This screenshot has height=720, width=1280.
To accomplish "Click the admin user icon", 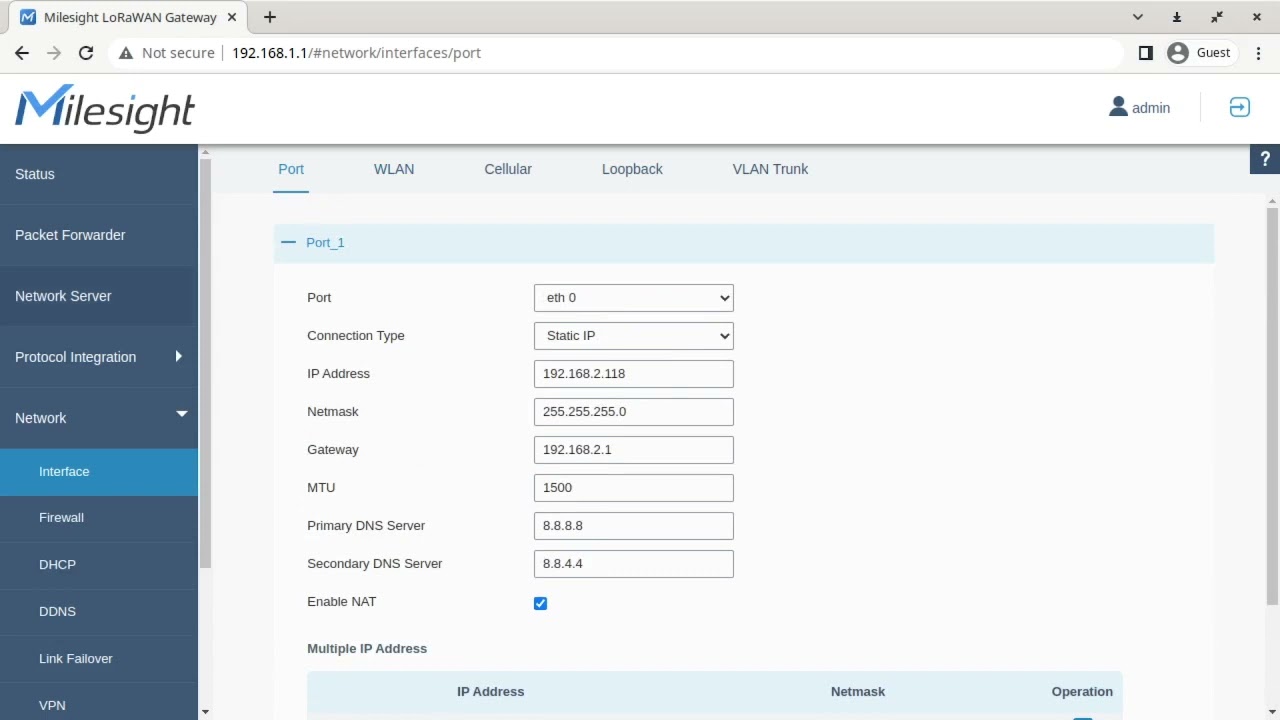I will 1118,107.
